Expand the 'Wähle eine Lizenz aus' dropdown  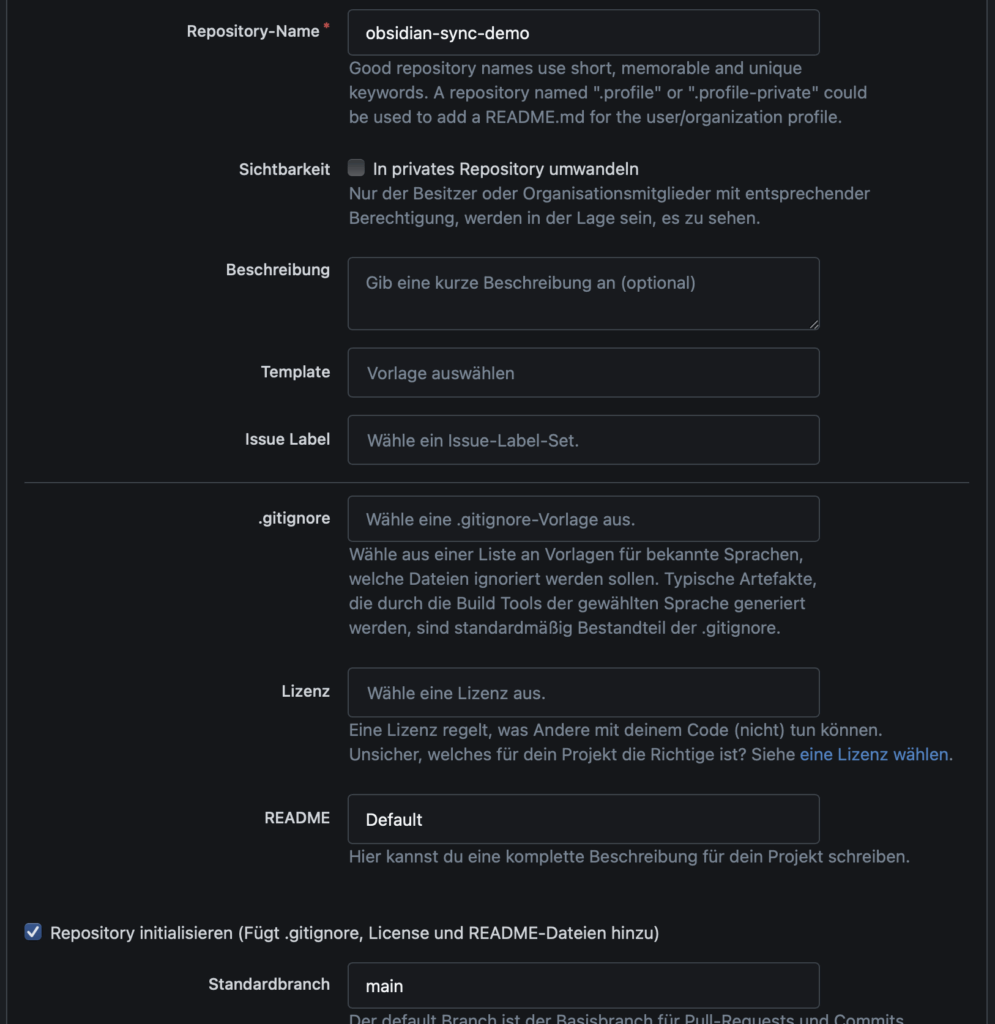click(x=583, y=693)
